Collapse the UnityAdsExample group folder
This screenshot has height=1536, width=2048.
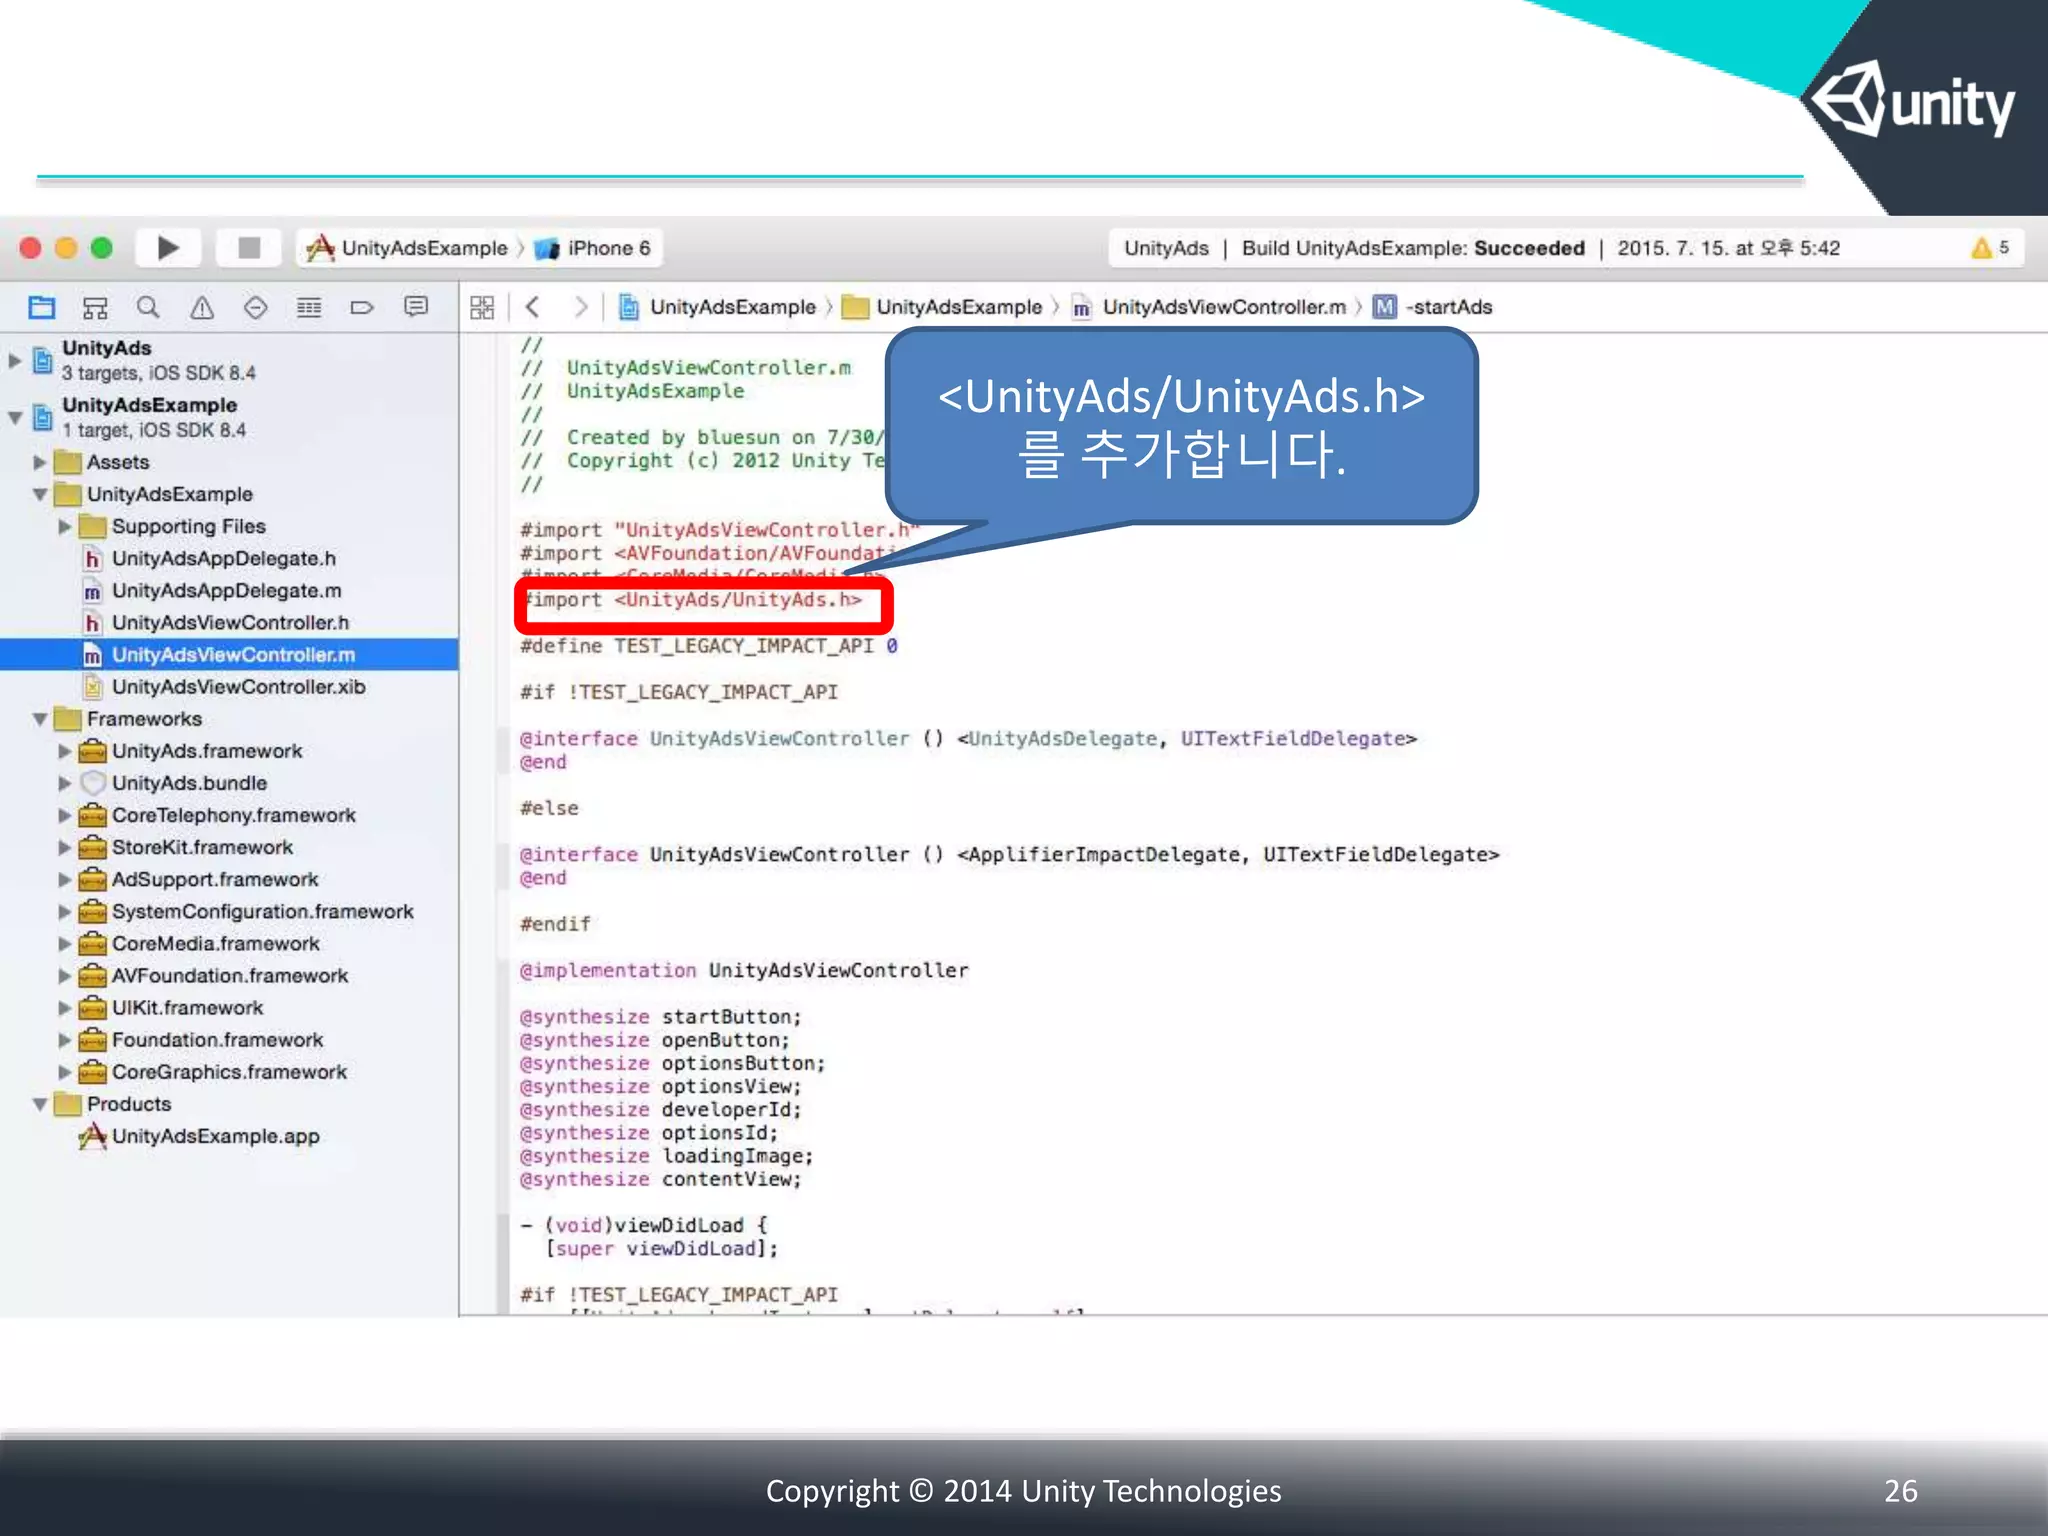39,494
